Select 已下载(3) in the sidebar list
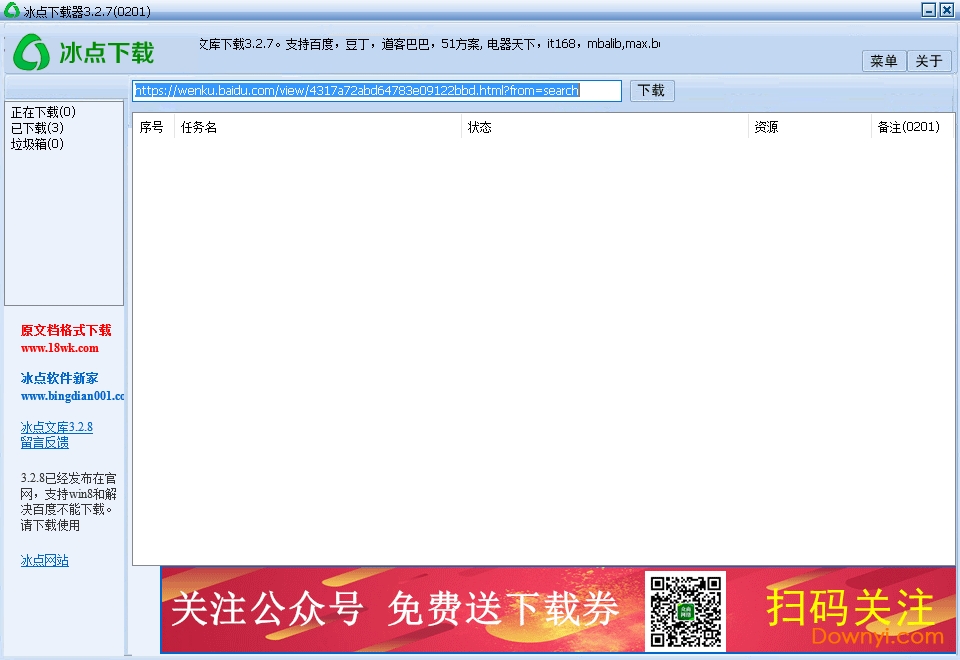 [x=37, y=128]
